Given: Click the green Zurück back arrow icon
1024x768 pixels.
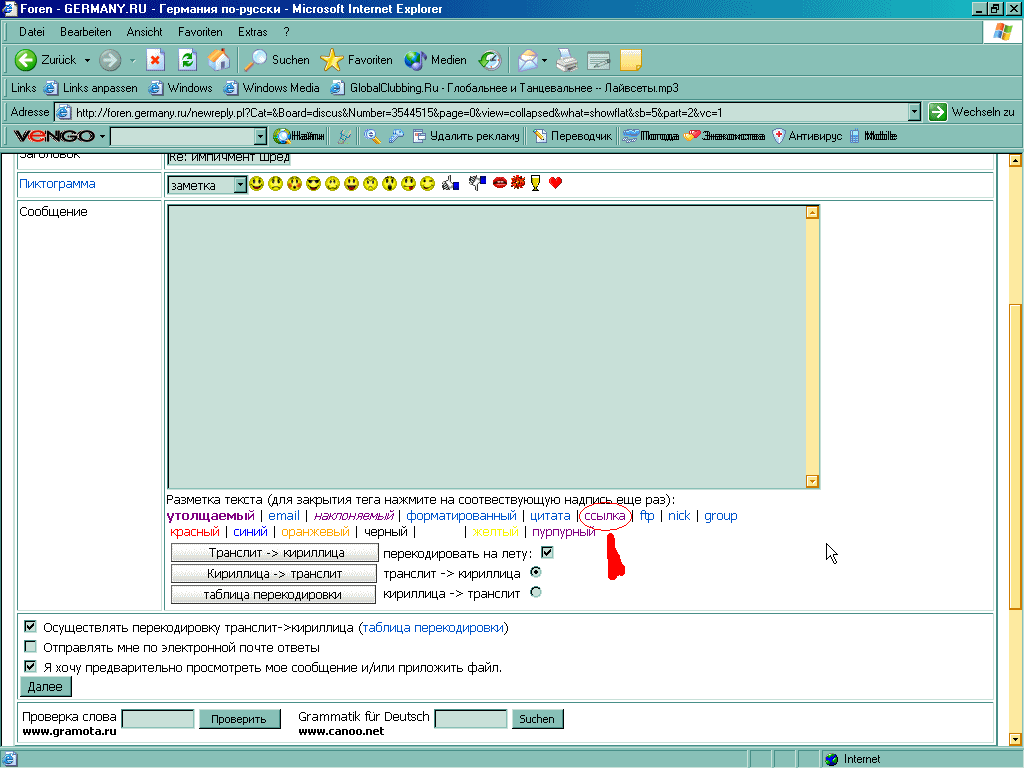Looking at the screenshot, I should 25,60.
